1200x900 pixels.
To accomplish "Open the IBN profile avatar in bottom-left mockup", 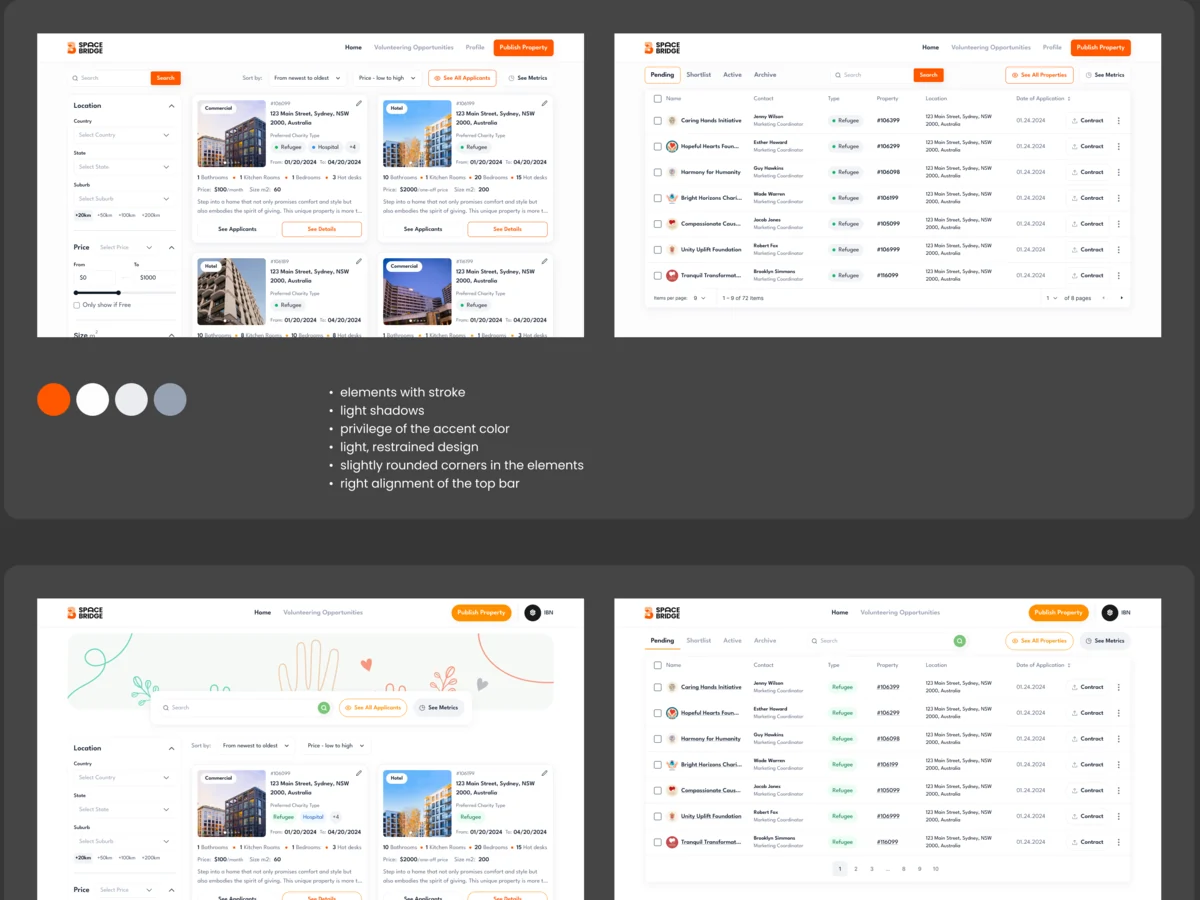I will pos(533,613).
